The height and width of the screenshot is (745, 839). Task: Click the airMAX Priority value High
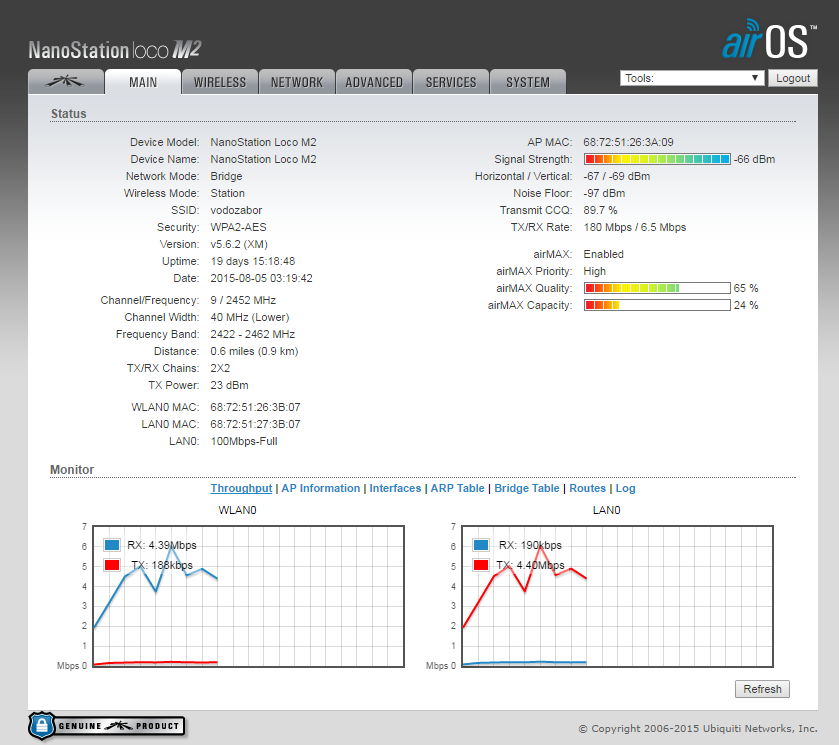click(x=594, y=271)
